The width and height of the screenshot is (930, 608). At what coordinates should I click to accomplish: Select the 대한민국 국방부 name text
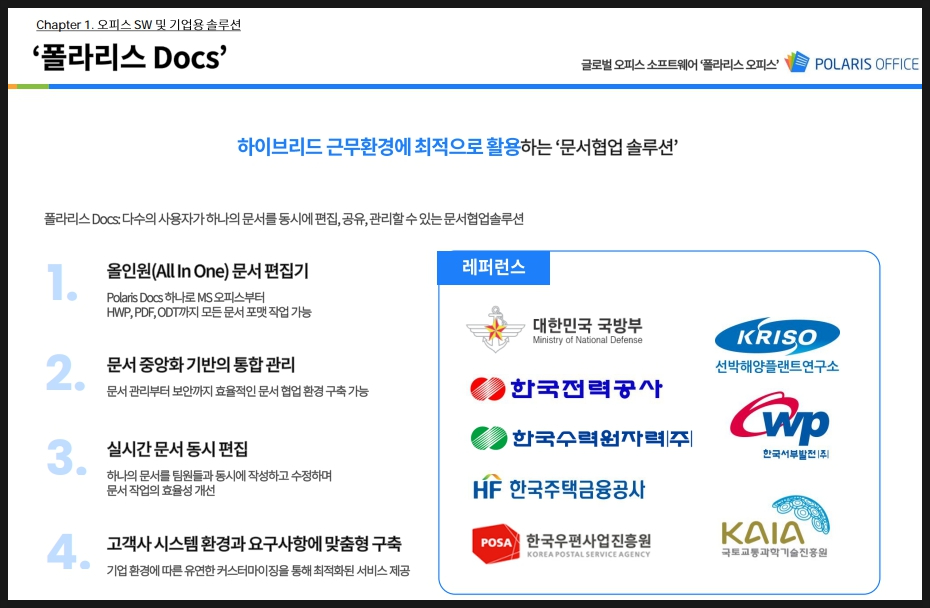click(x=587, y=325)
